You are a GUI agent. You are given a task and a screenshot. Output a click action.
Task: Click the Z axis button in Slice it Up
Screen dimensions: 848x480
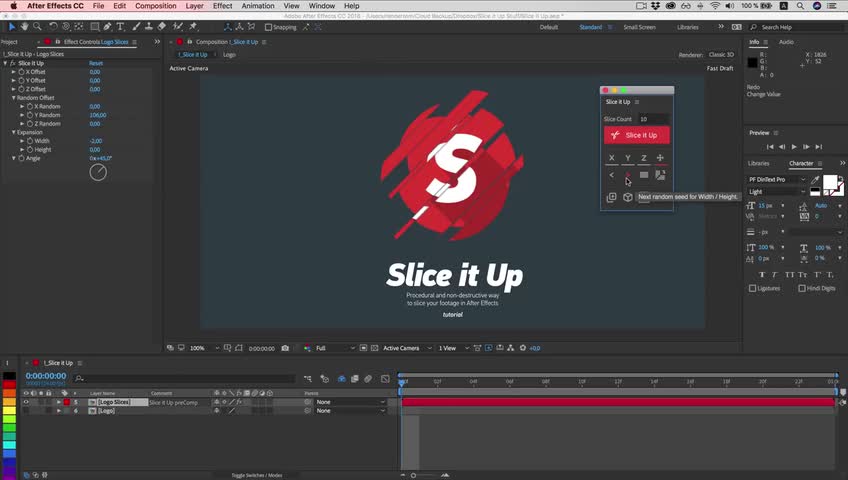[644, 158]
